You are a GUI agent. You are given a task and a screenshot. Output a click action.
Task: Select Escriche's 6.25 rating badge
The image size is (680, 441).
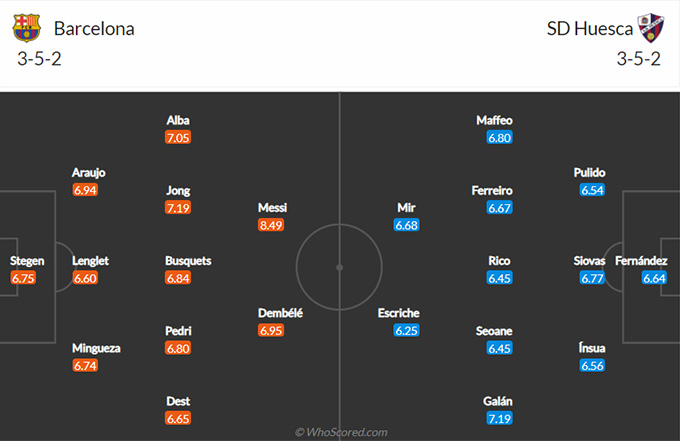pyautogui.click(x=407, y=330)
